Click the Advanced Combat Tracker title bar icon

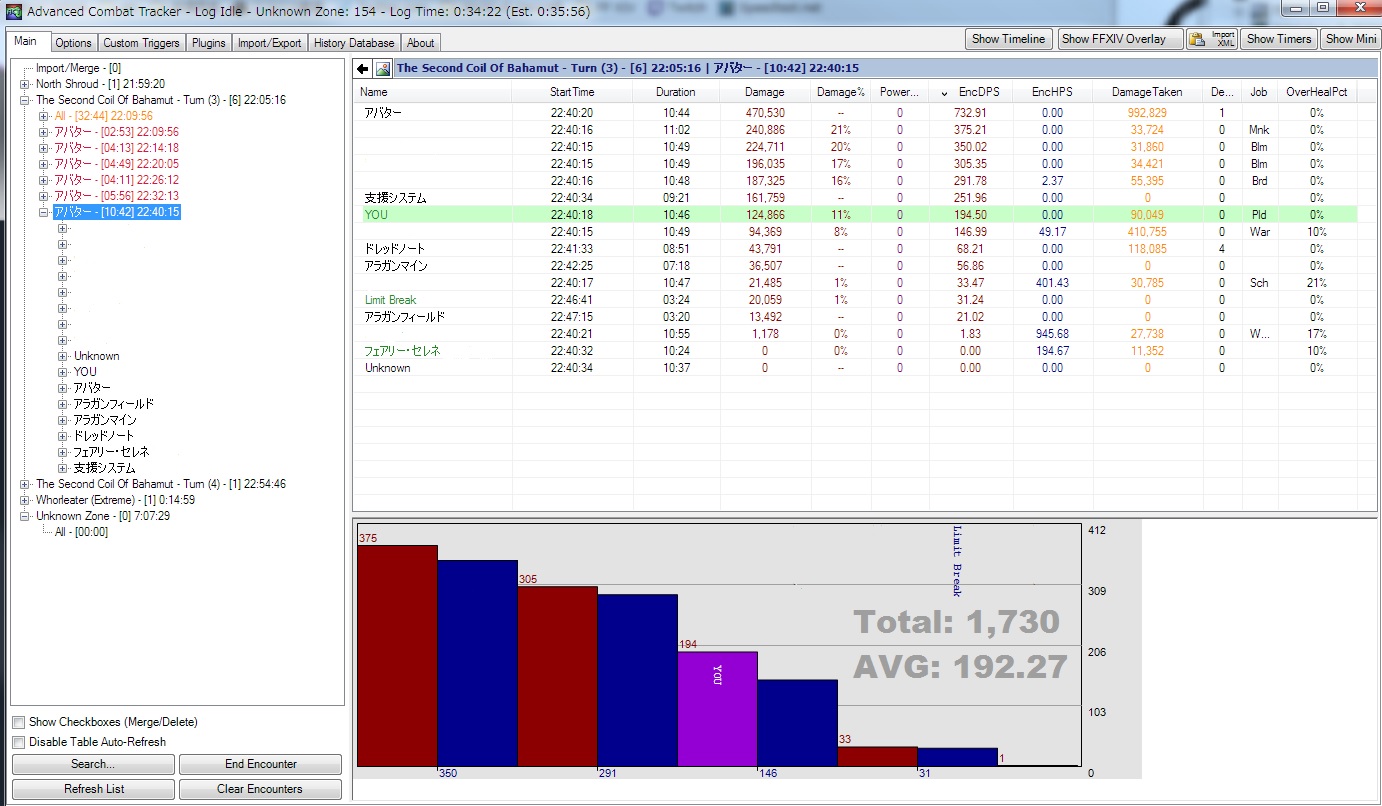point(14,12)
